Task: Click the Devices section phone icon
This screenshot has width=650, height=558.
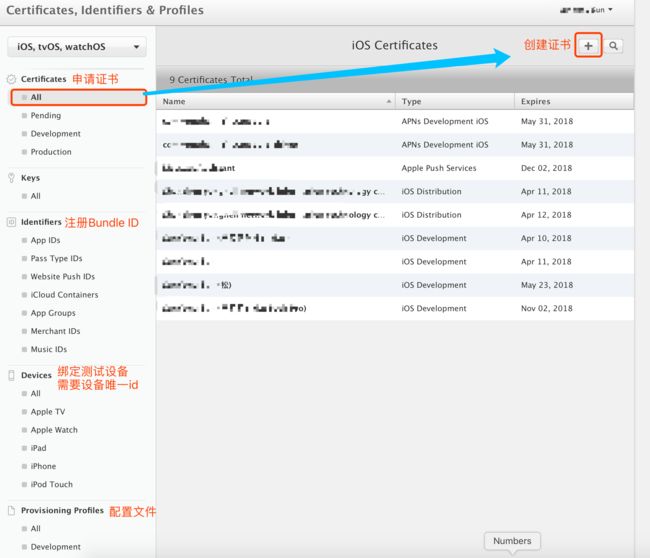Action: (12, 375)
